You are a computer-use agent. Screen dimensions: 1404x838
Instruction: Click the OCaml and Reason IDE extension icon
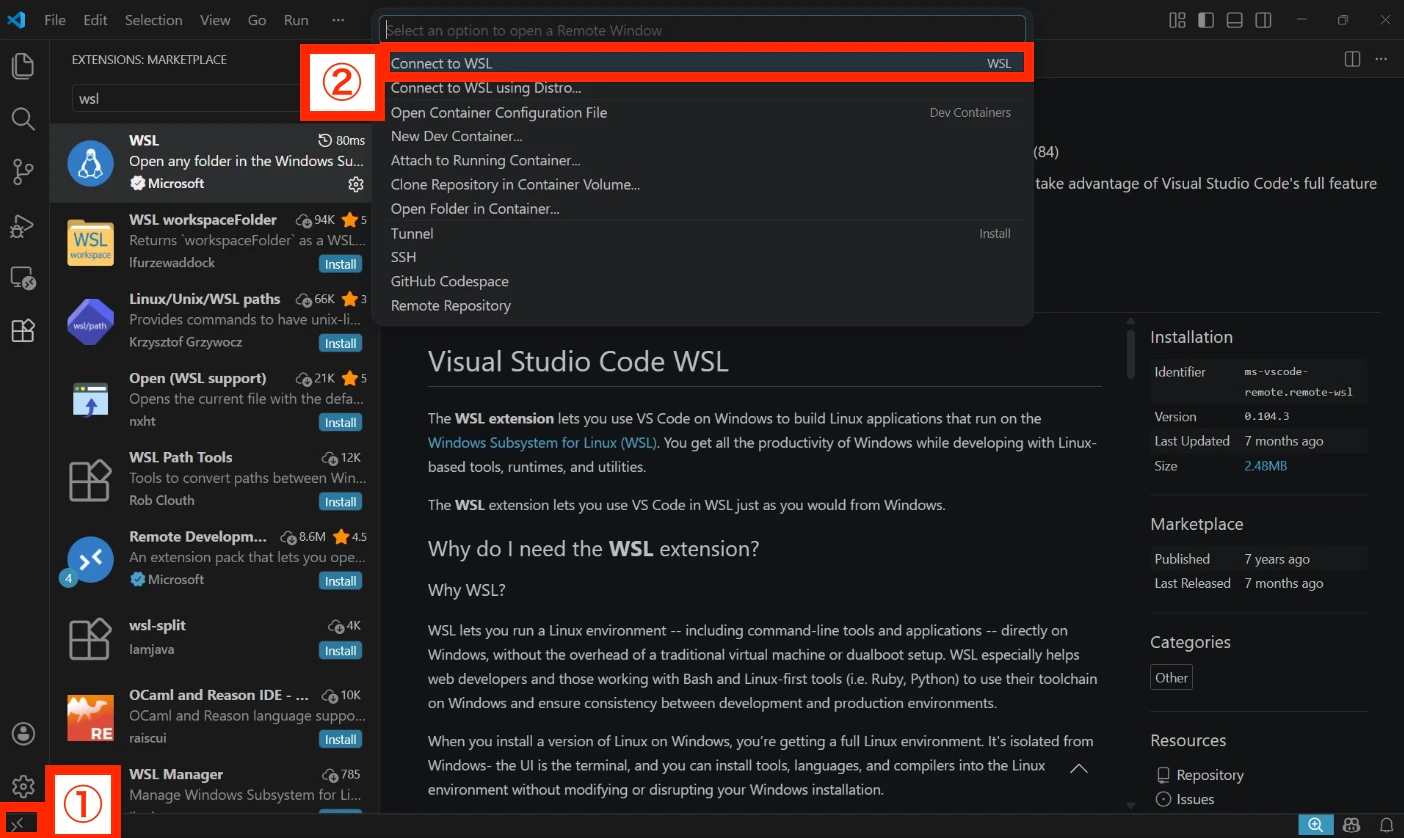[90, 718]
